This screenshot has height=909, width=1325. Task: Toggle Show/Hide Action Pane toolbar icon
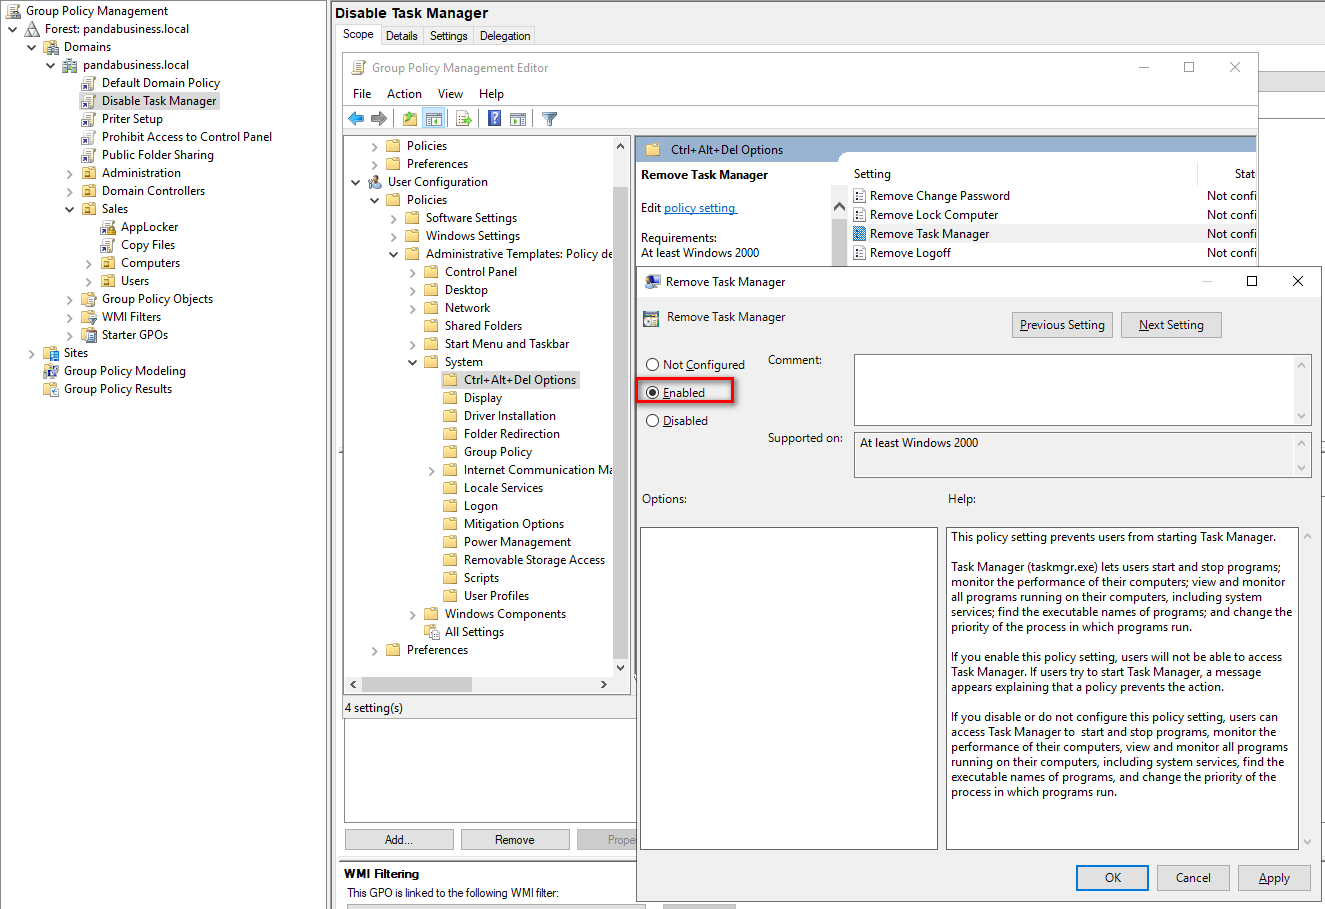coord(518,118)
